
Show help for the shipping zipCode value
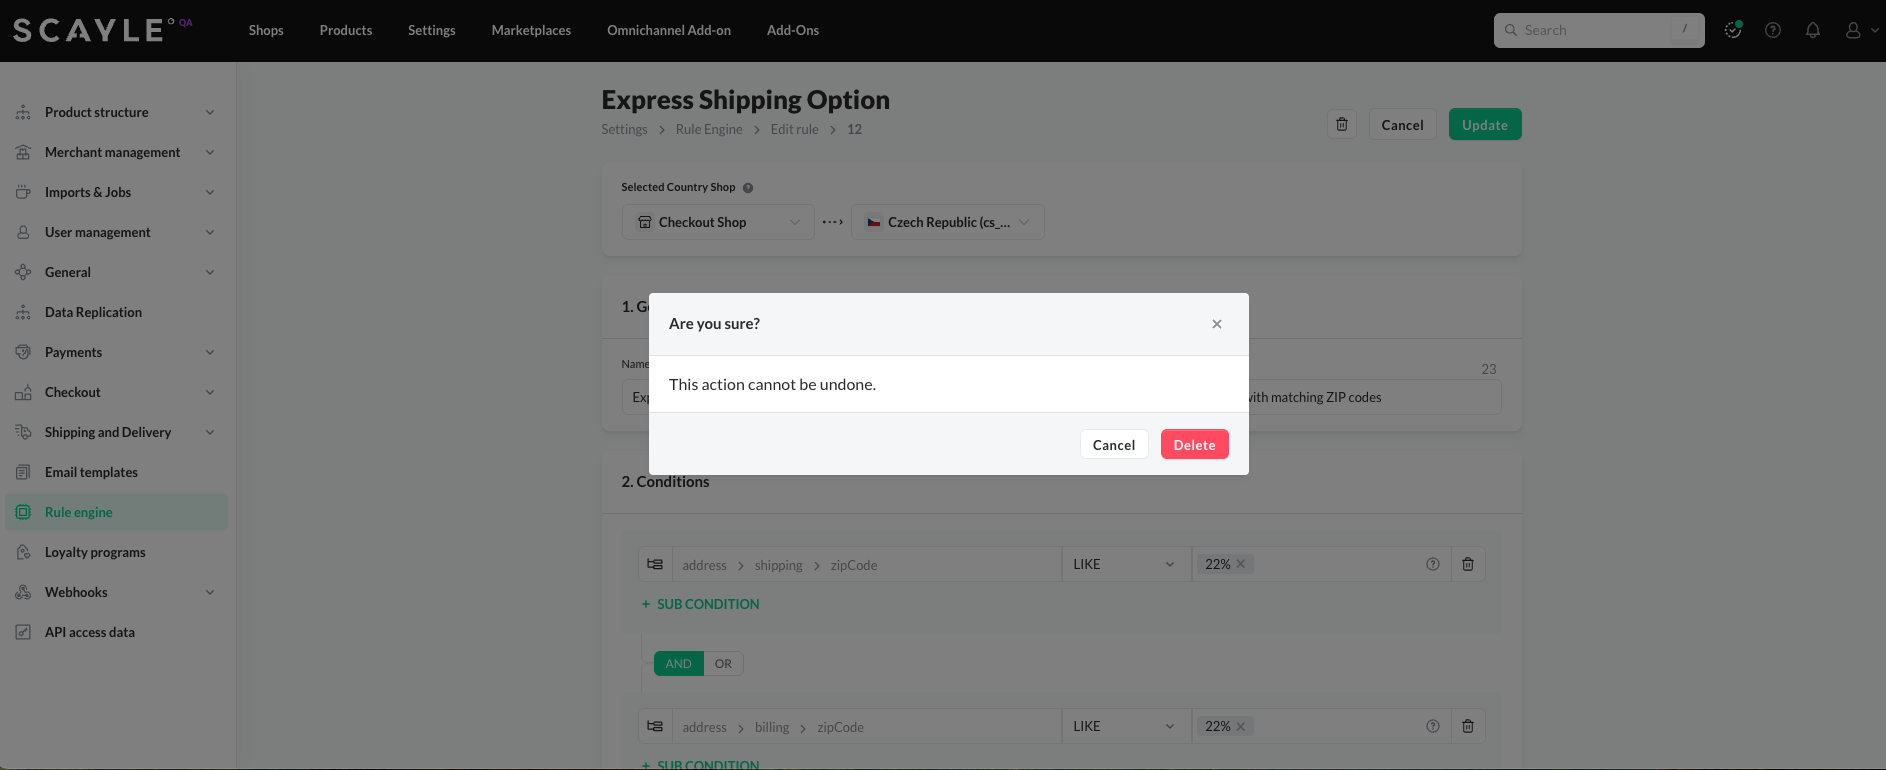pos(1432,565)
